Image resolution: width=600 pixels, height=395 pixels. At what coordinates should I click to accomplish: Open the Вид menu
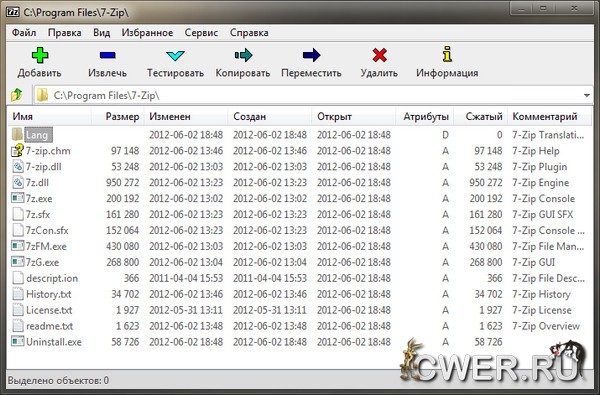point(101,33)
